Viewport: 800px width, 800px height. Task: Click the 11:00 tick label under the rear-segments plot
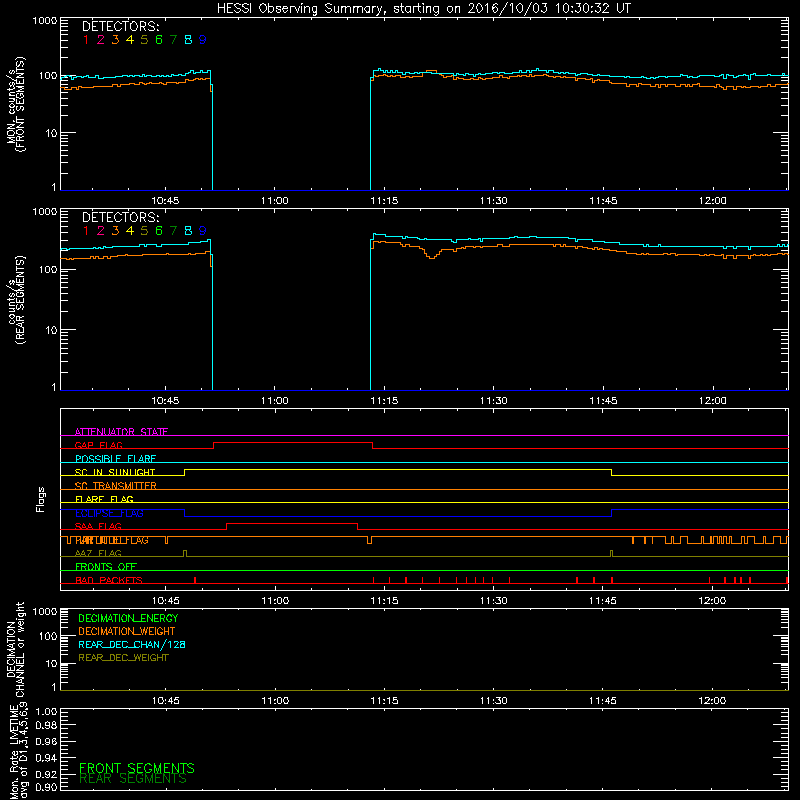tap(274, 401)
